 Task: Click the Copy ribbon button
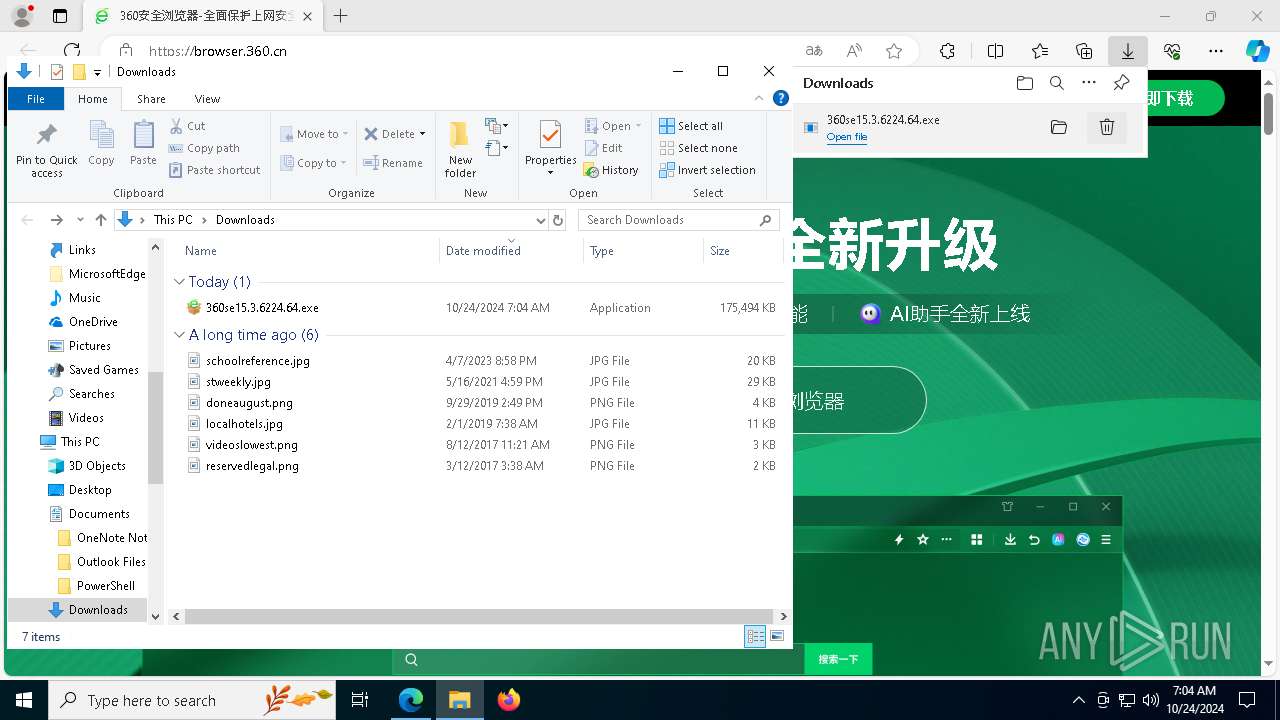101,143
